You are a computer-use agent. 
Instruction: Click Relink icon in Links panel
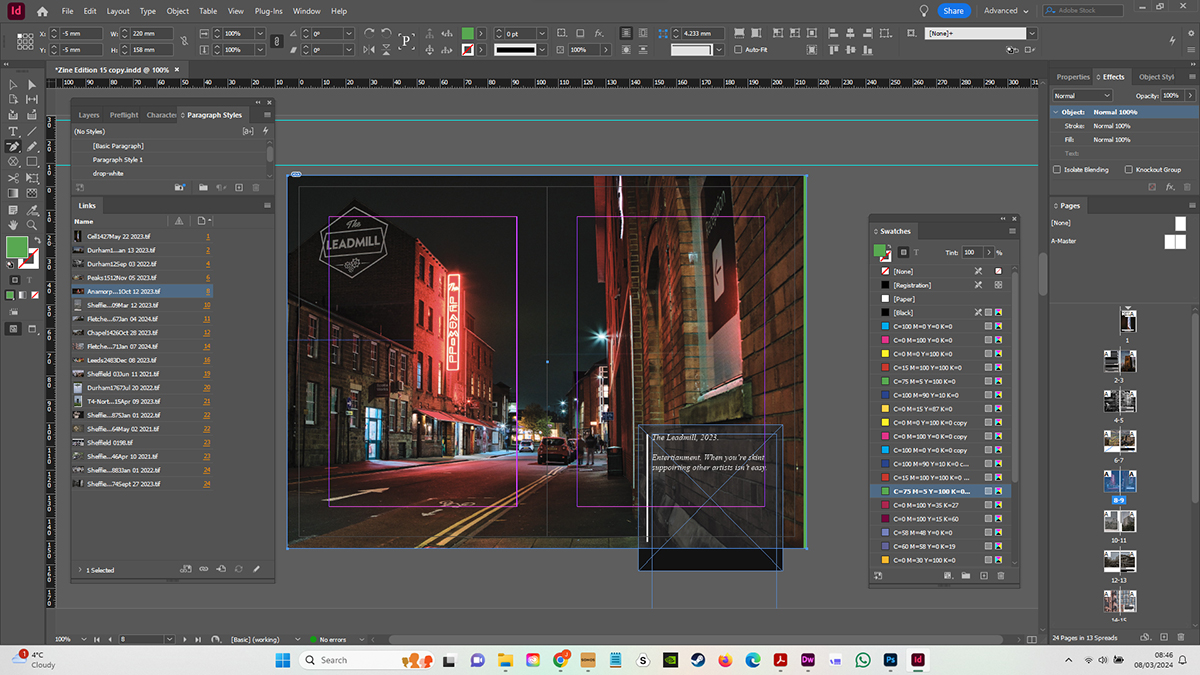pos(204,569)
